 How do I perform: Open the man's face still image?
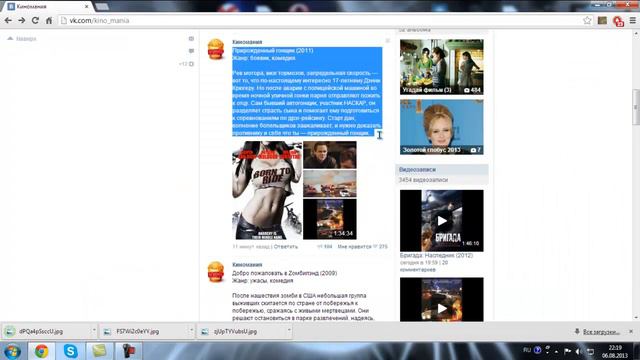[x=330, y=155]
